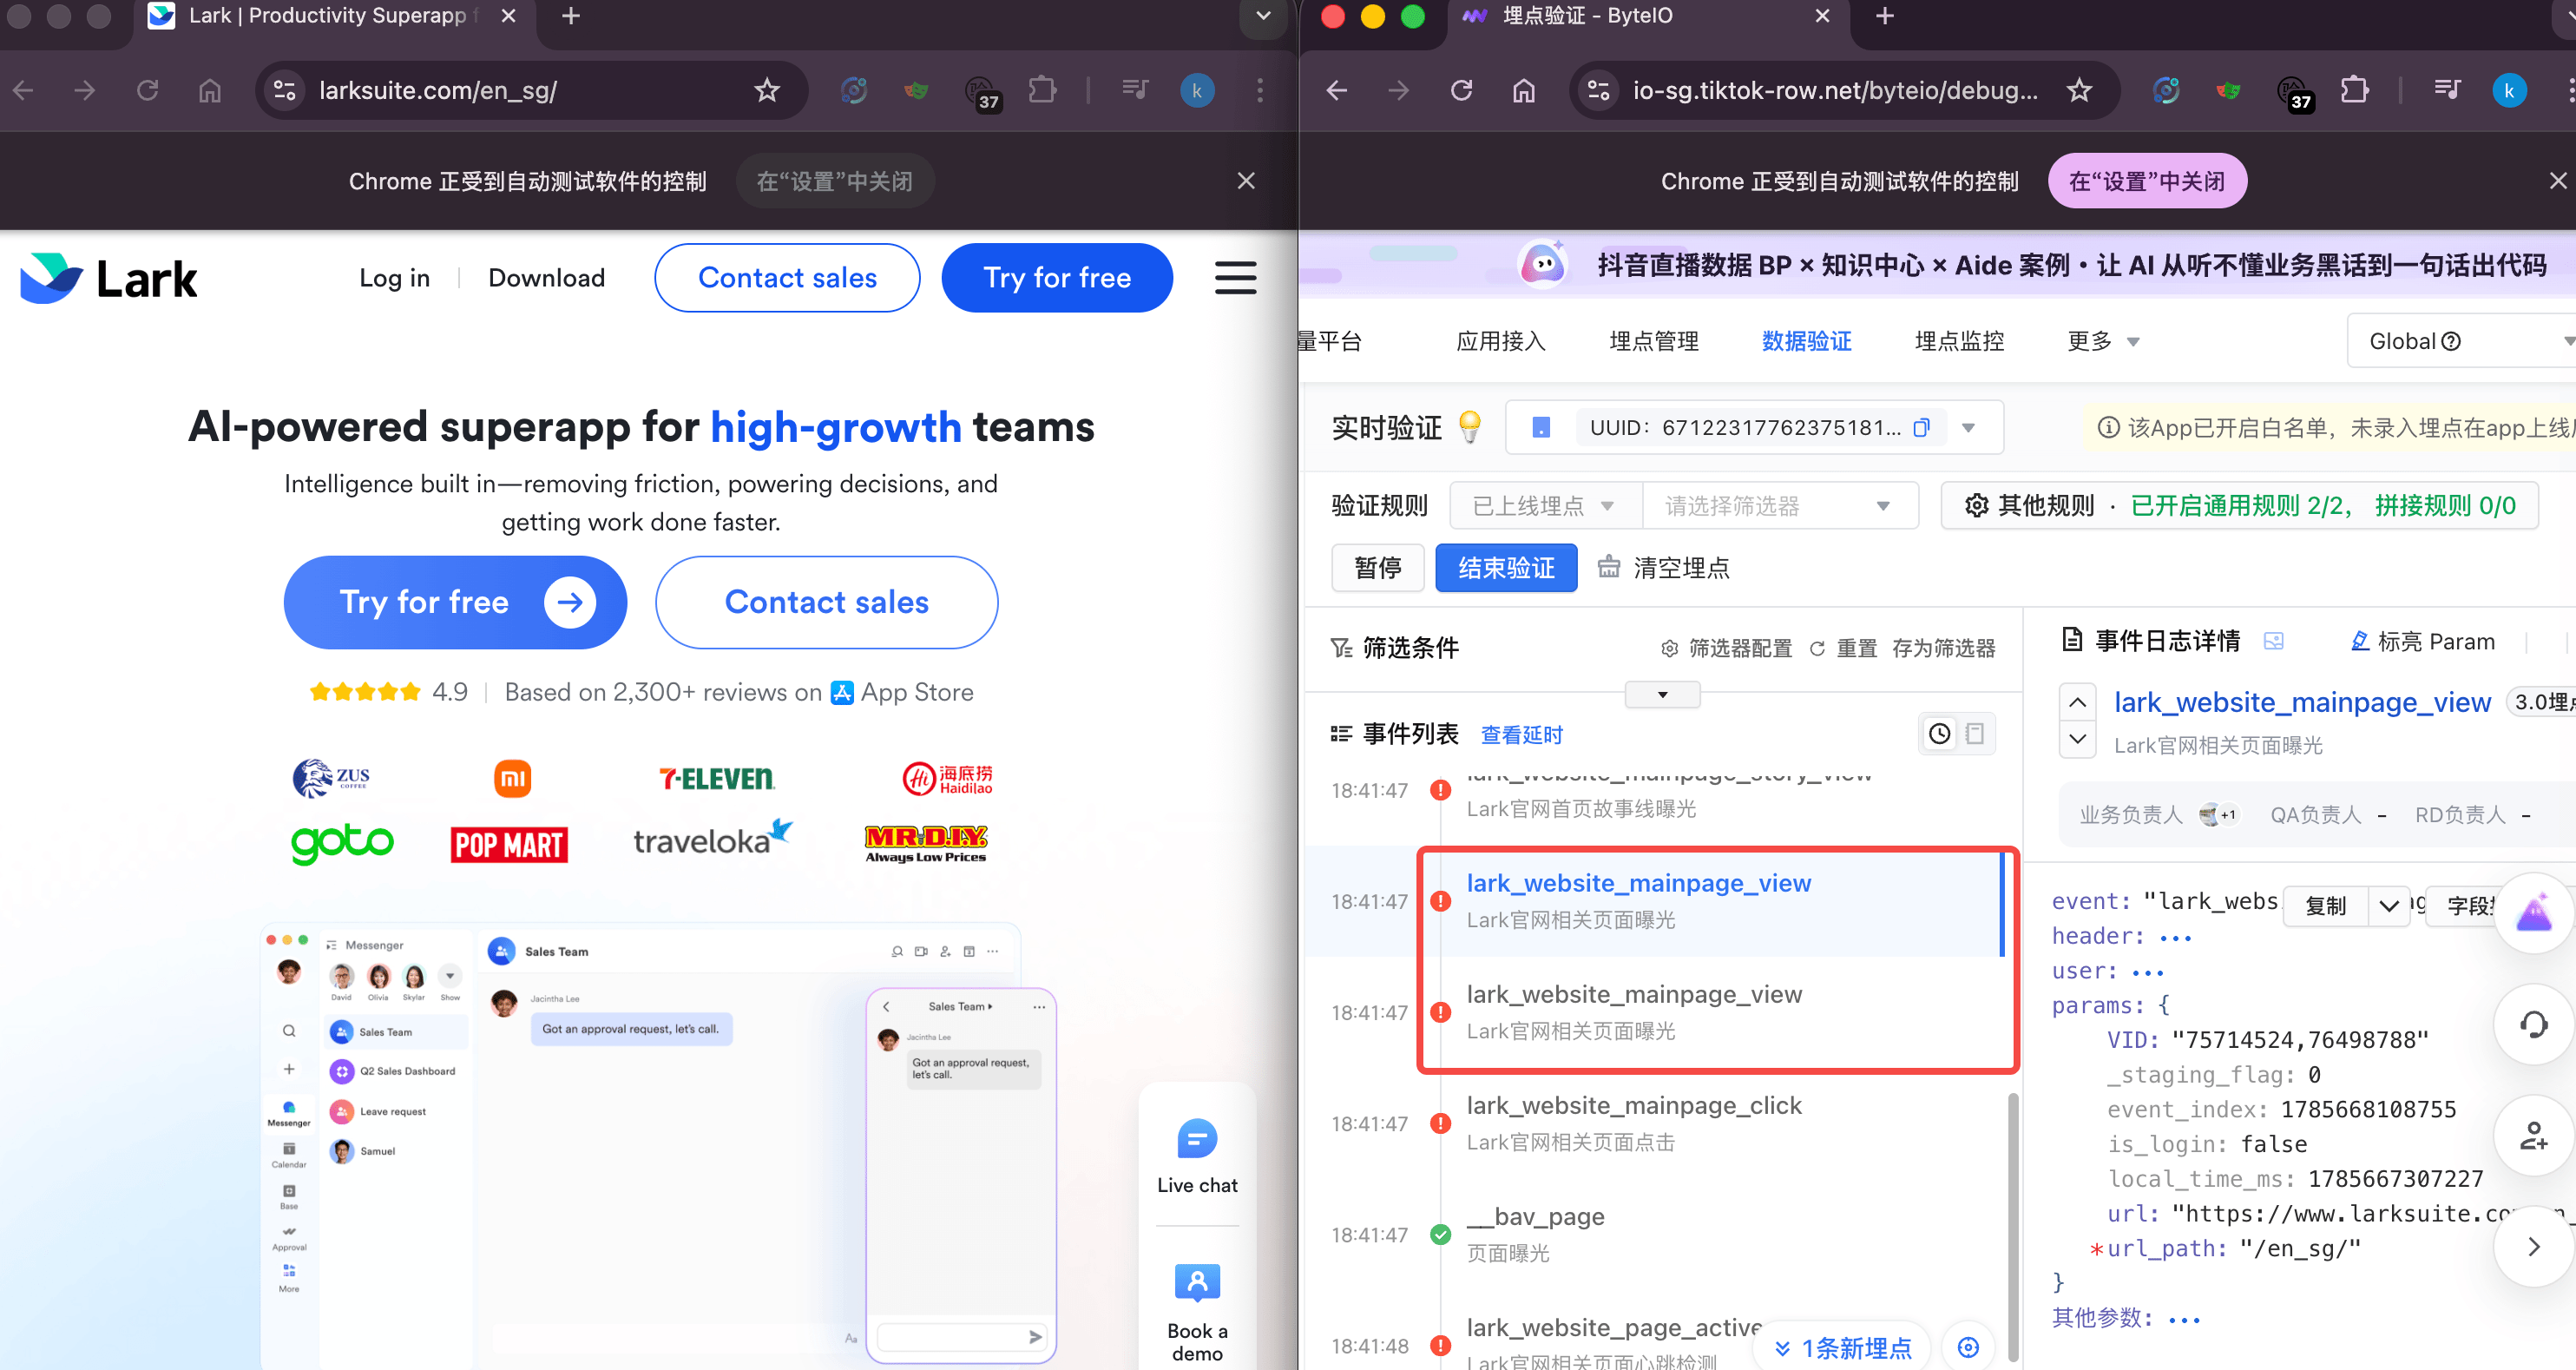Open 筛选器配置 filter settings
This screenshot has height=1370, width=2576.
click(x=1726, y=649)
